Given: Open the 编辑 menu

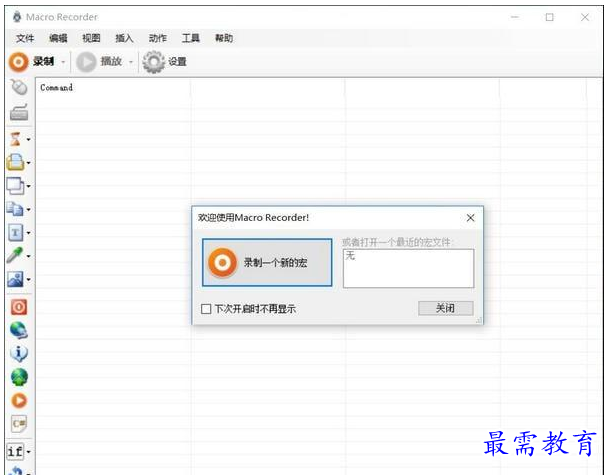Looking at the screenshot, I should [58, 38].
